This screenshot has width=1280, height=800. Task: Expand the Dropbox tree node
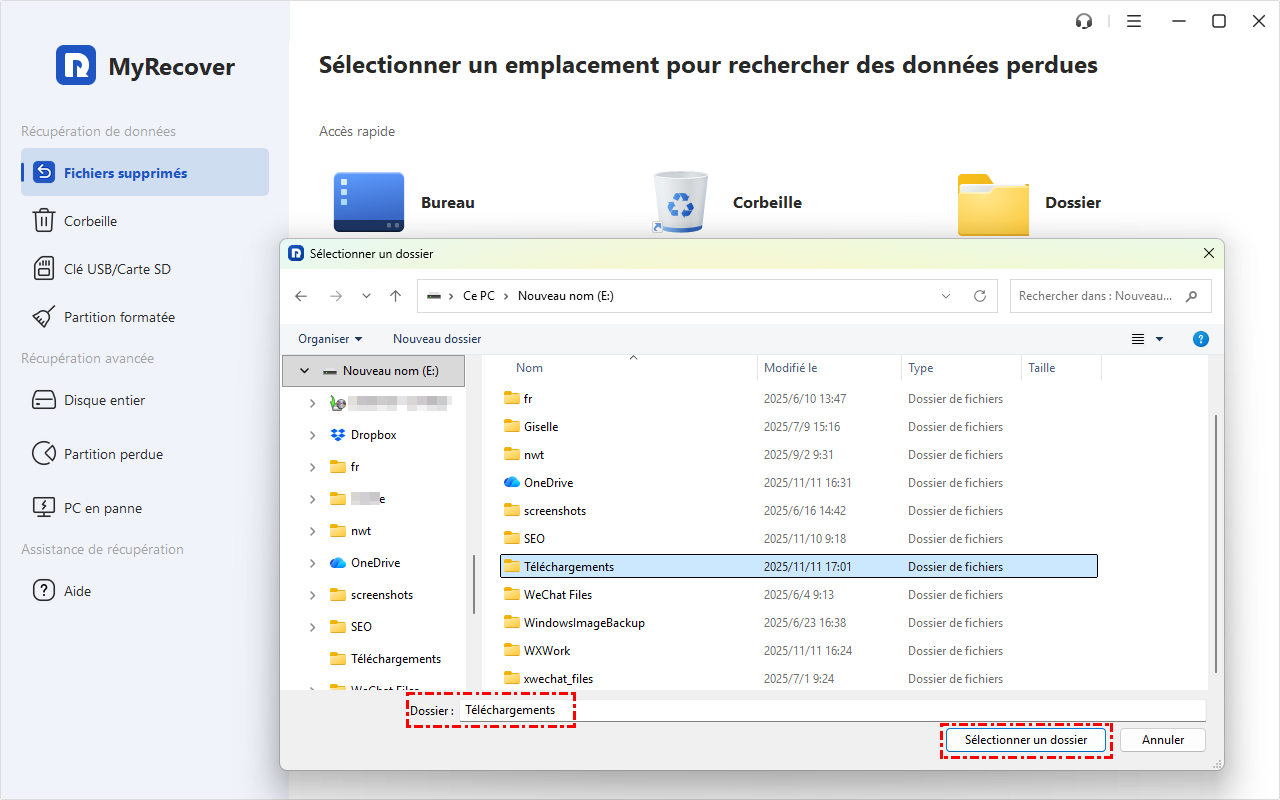[313, 435]
